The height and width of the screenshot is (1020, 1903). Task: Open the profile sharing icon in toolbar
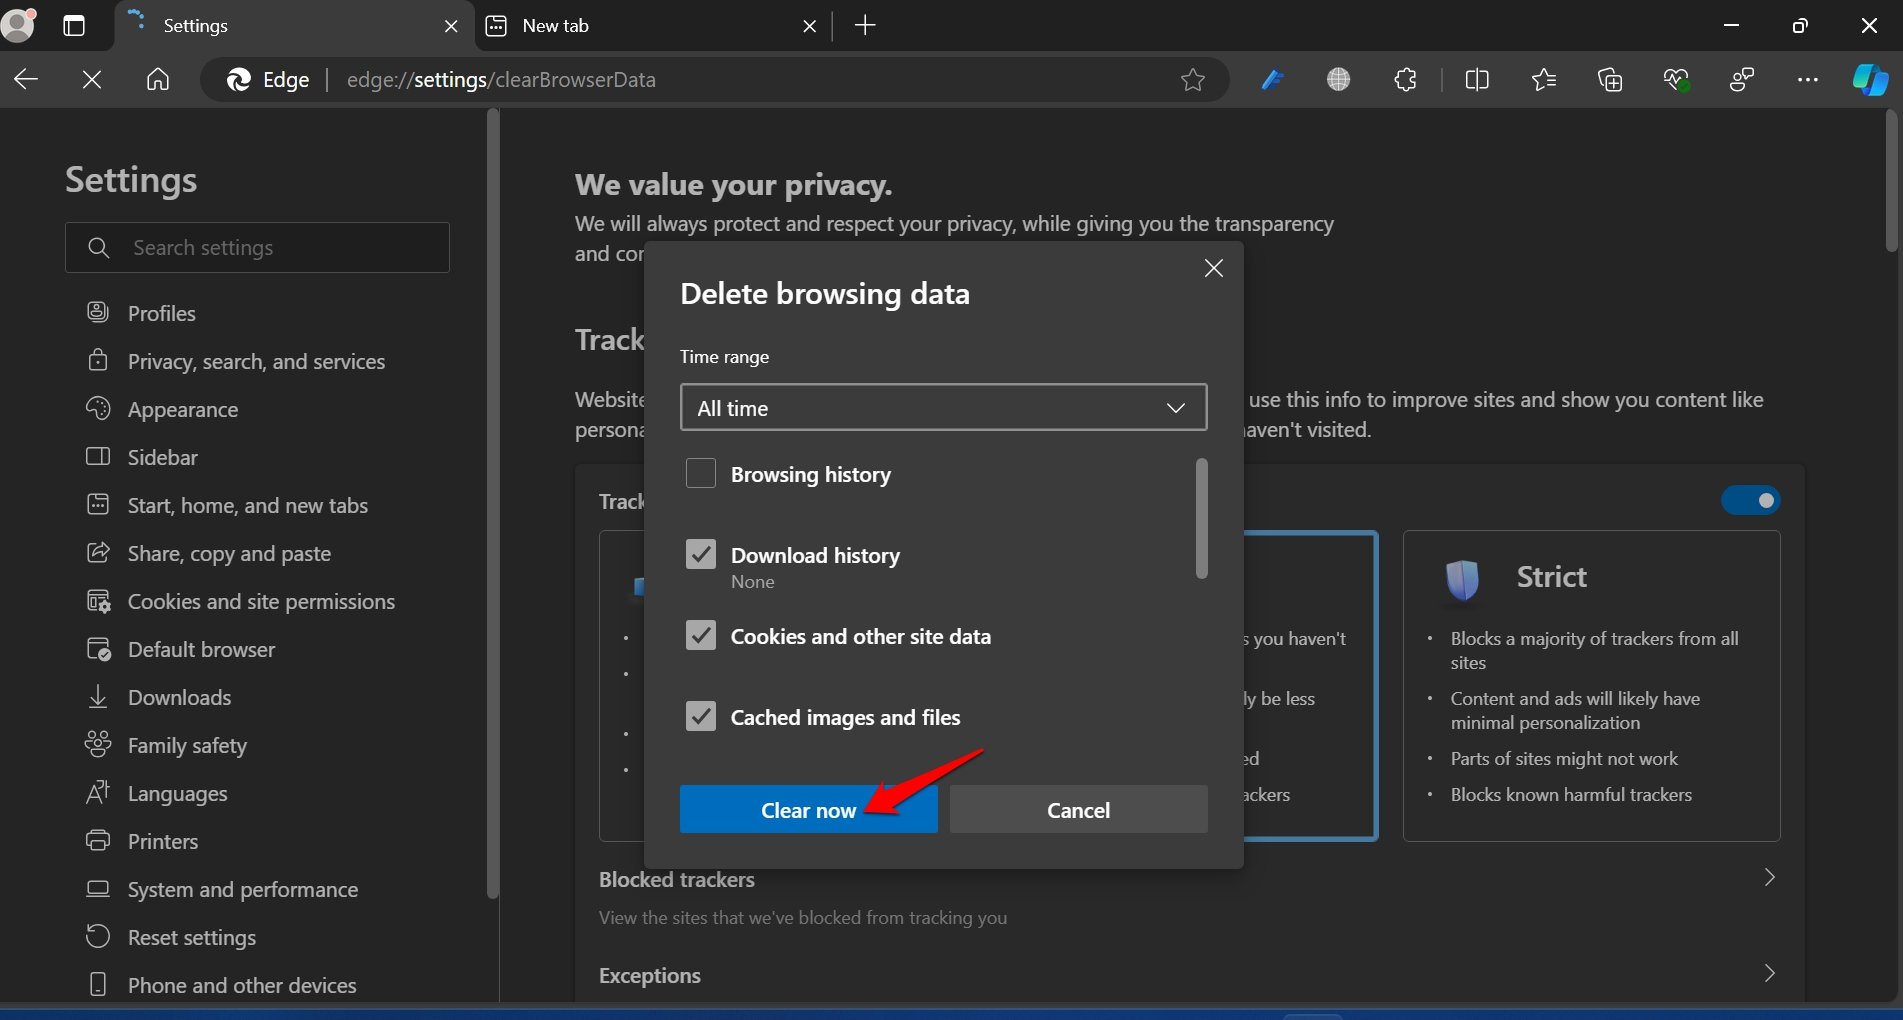(1742, 79)
